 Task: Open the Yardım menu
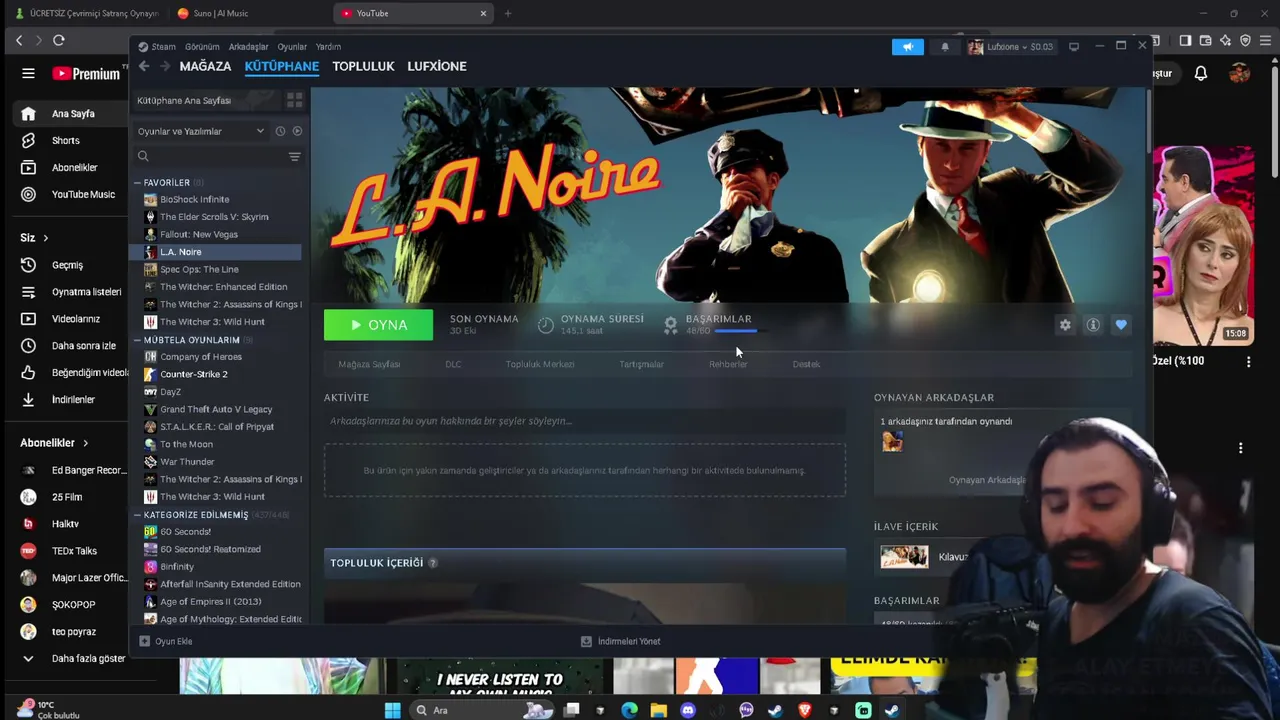tap(328, 47)
